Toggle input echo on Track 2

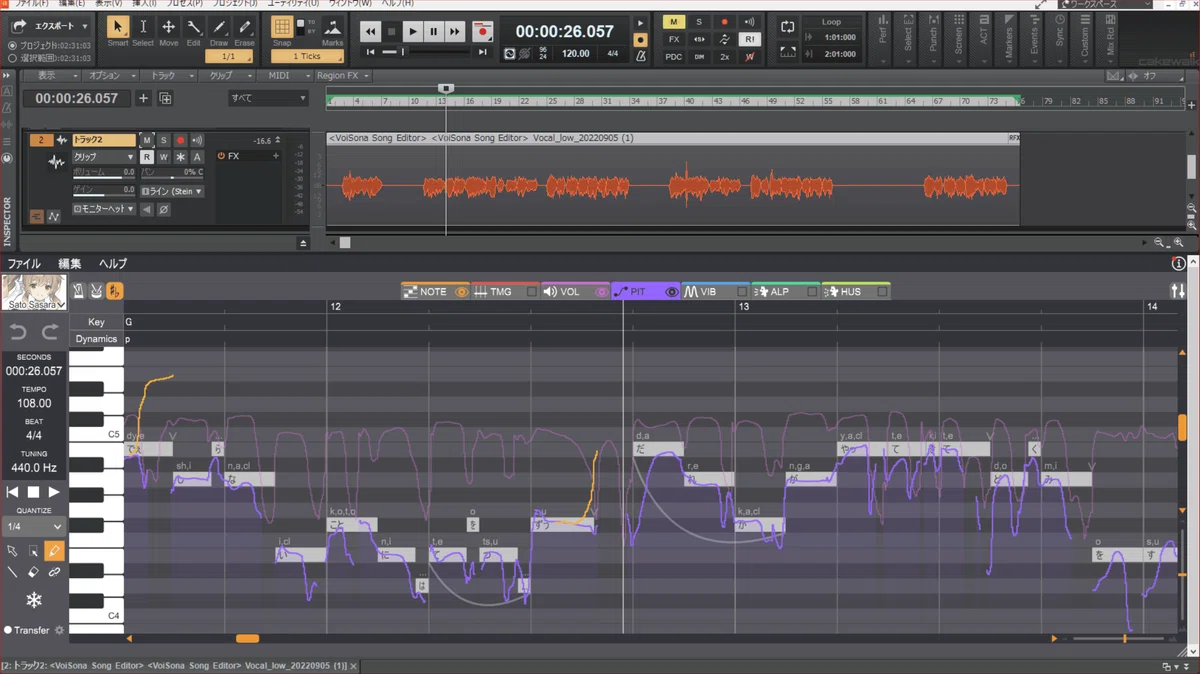(x=197, y=140)
